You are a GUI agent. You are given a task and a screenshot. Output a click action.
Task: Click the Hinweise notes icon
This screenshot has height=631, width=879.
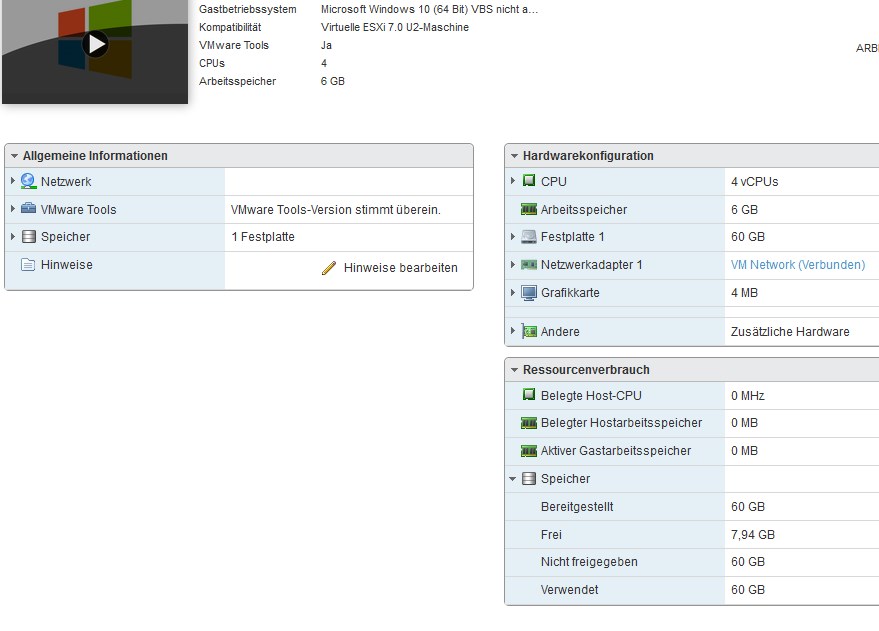[28, 265]
